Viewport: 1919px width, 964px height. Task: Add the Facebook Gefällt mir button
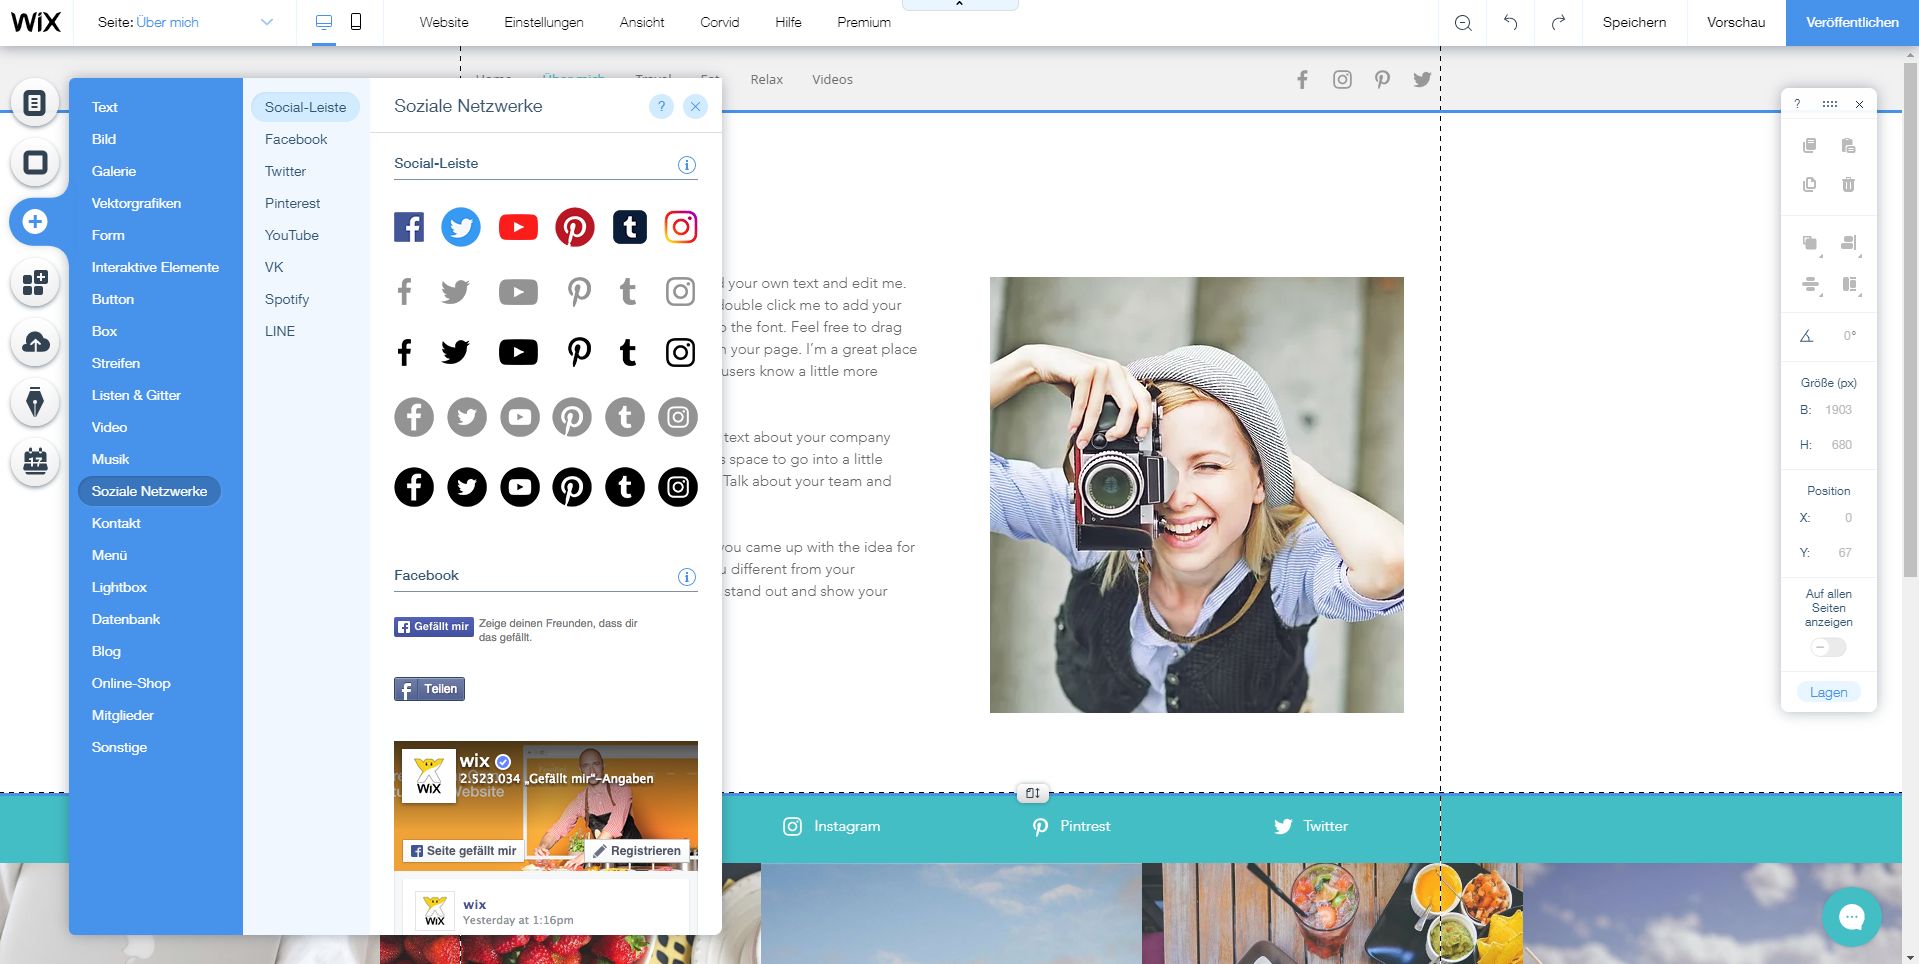[x=433, y=627]
